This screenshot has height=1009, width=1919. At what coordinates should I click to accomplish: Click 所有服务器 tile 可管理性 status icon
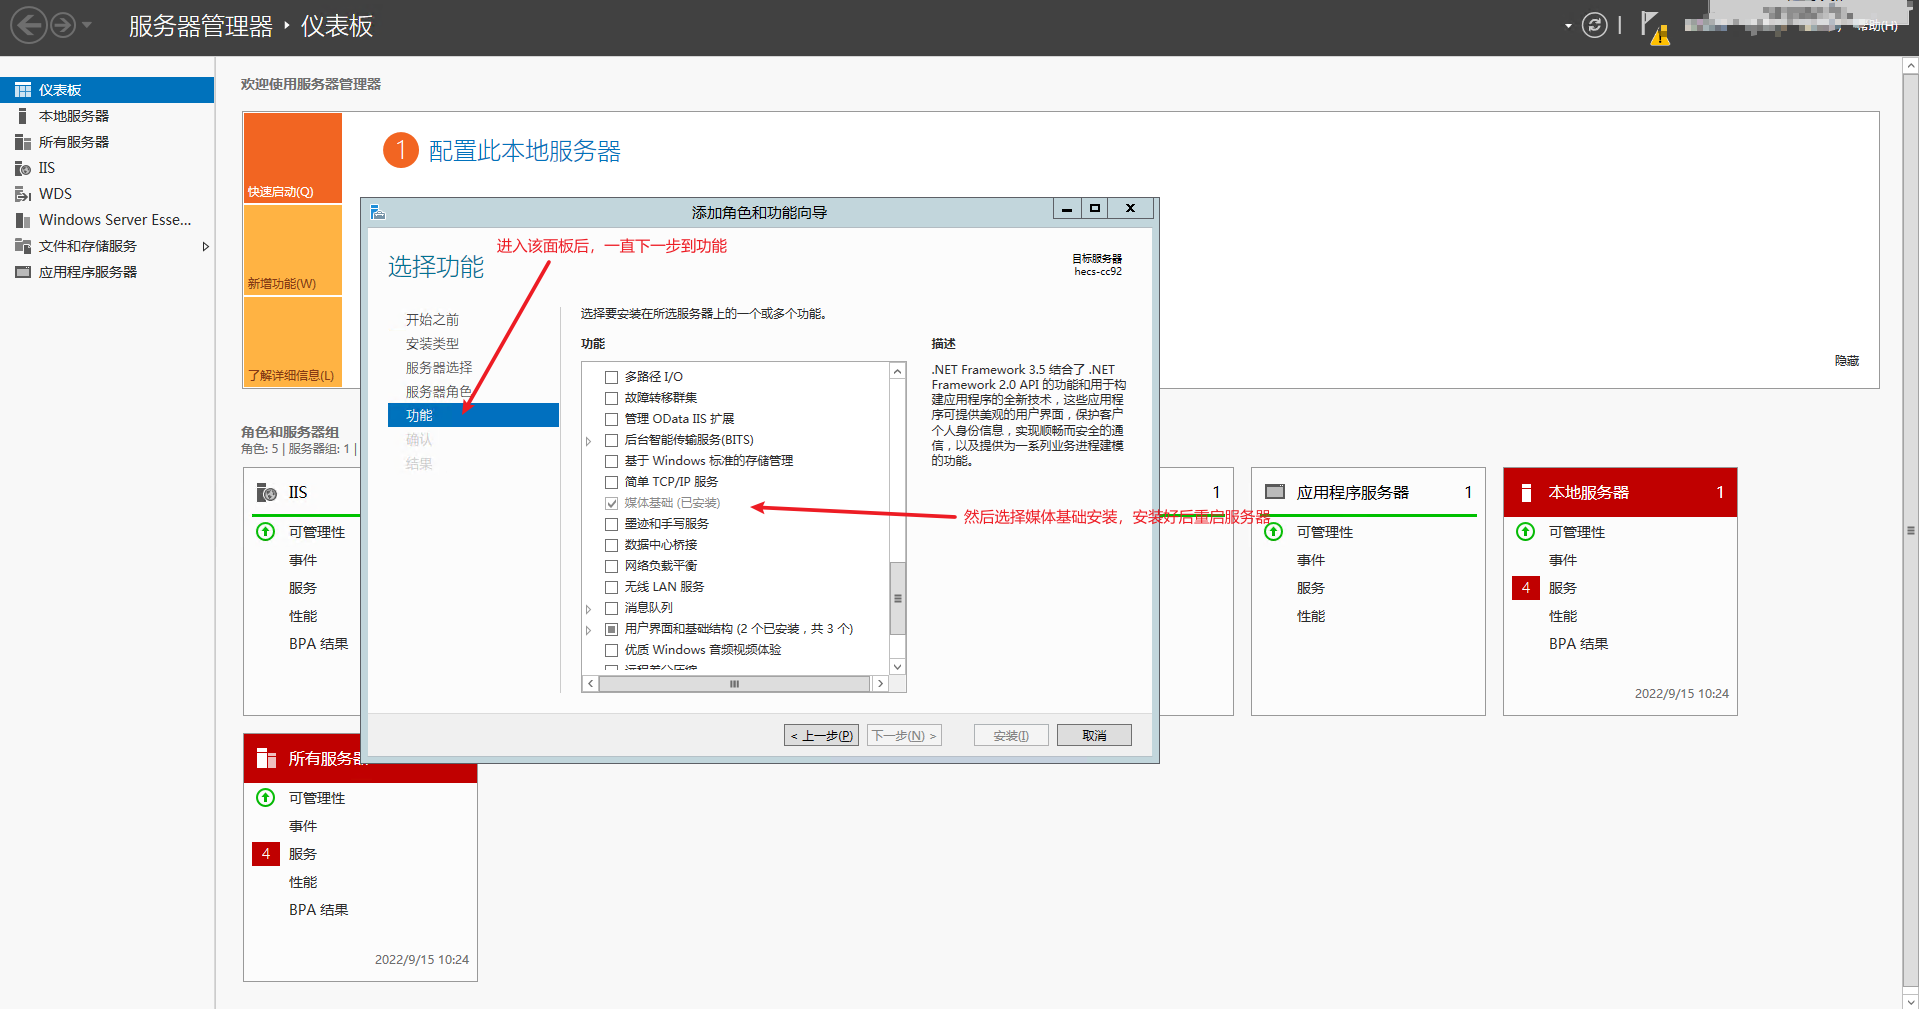click(266, 798)
